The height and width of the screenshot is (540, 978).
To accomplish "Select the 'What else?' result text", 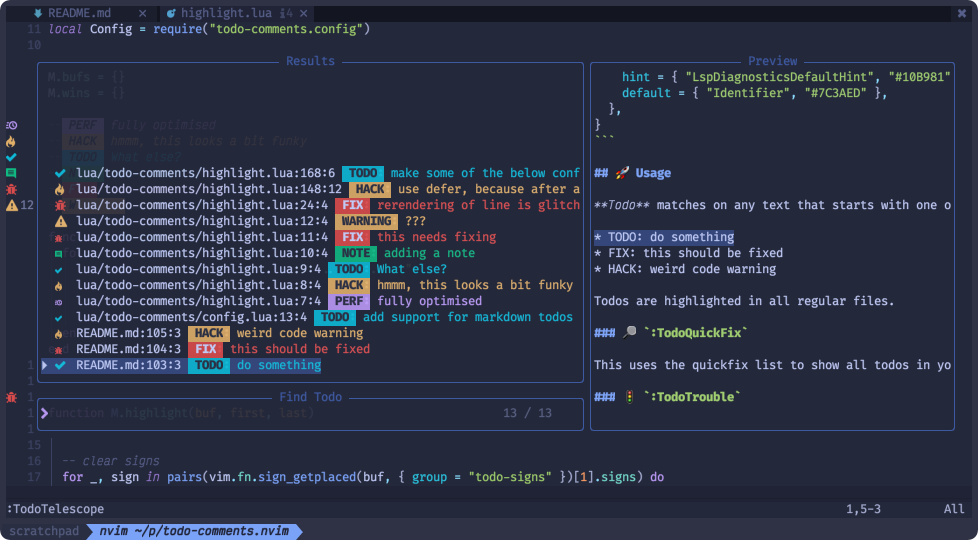I will [x=412, y=269].
